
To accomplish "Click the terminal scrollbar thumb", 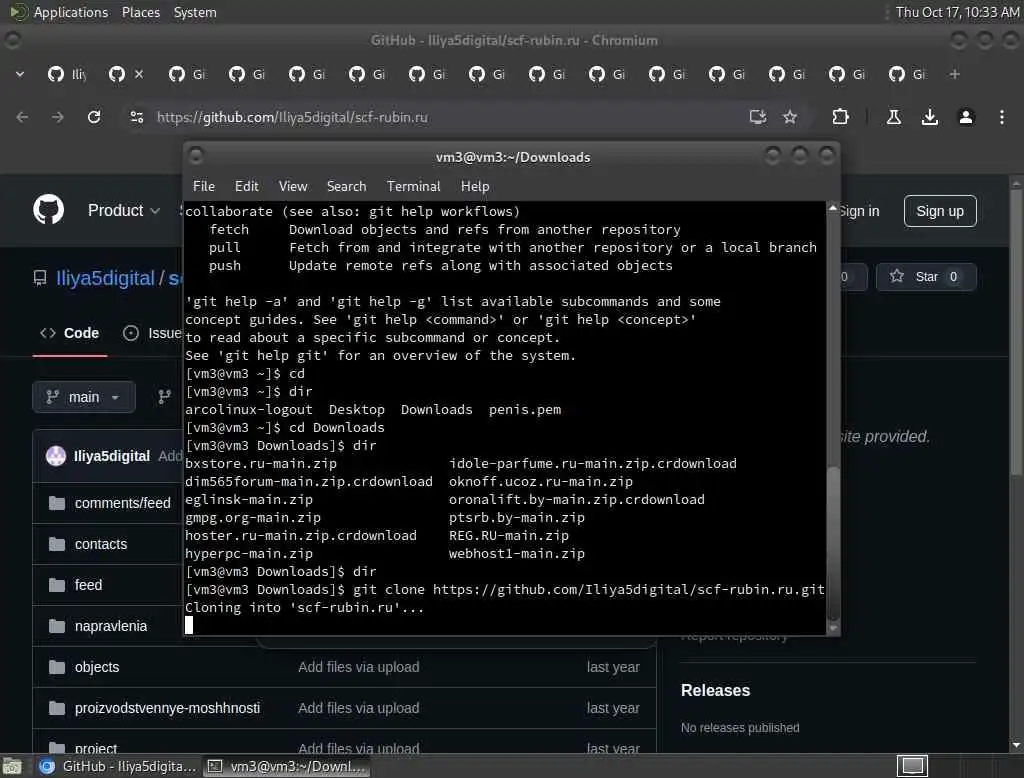I will (x=833, y=542).
